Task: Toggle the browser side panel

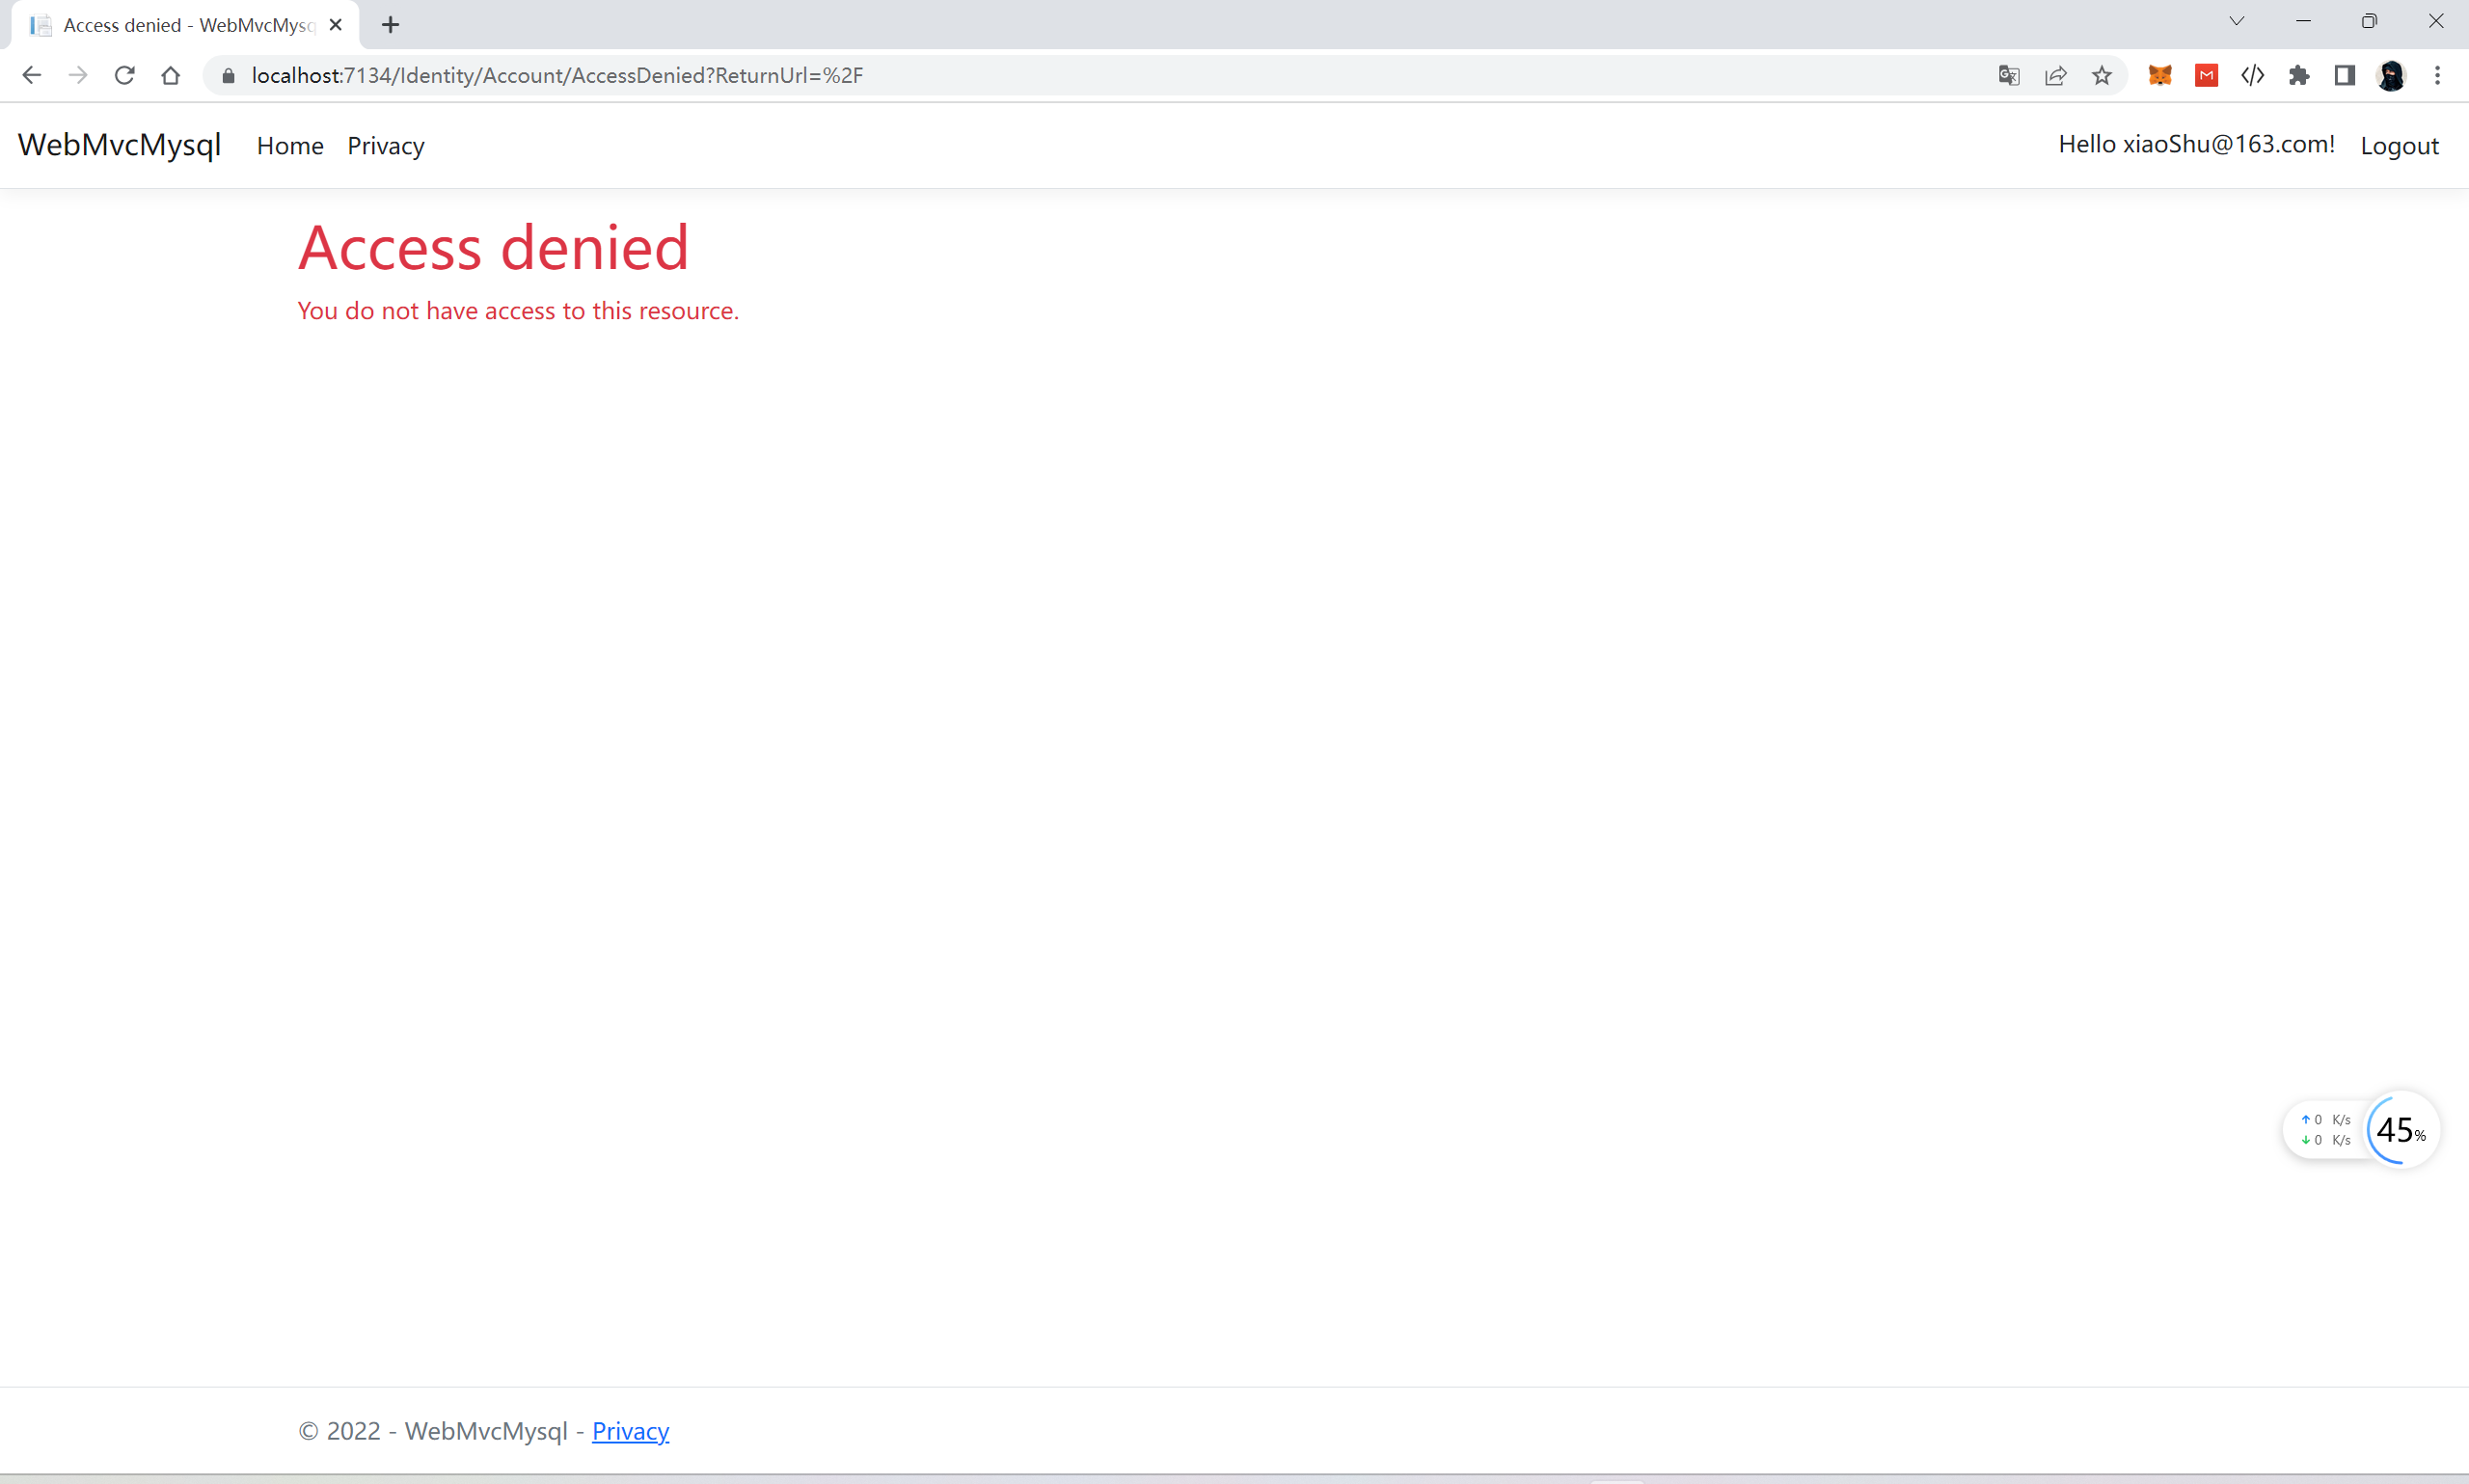Action: [x=2345, y=75]
